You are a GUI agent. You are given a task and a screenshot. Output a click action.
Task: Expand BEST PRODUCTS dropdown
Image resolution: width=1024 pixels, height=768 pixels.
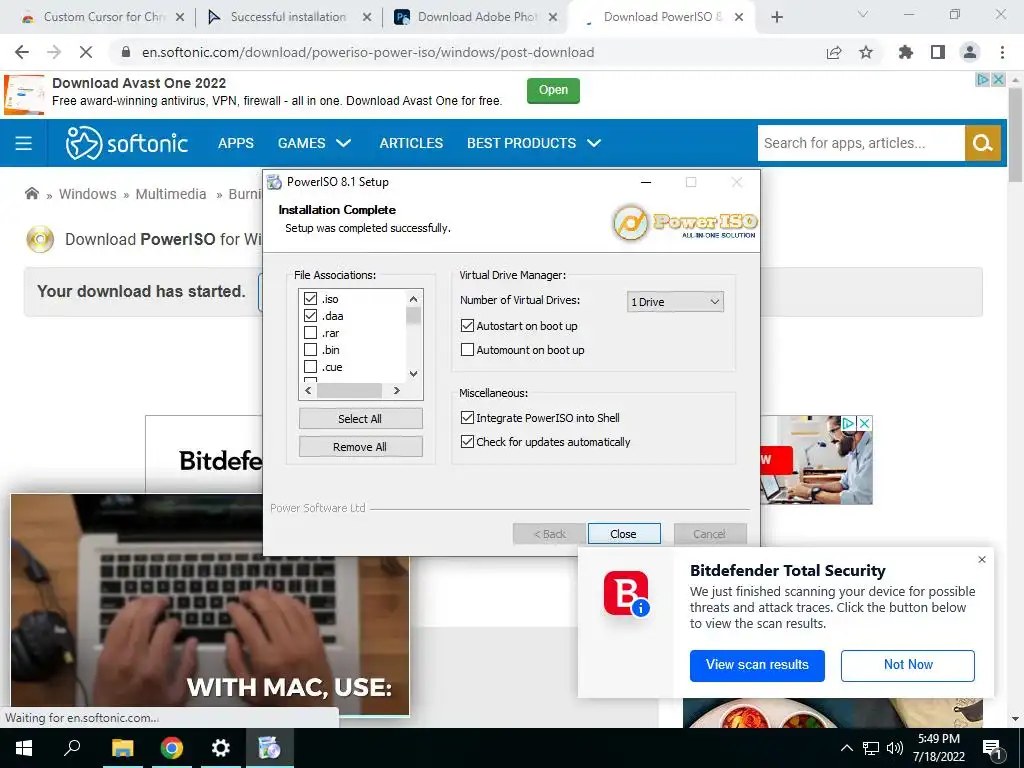click(x=594, y=143)
